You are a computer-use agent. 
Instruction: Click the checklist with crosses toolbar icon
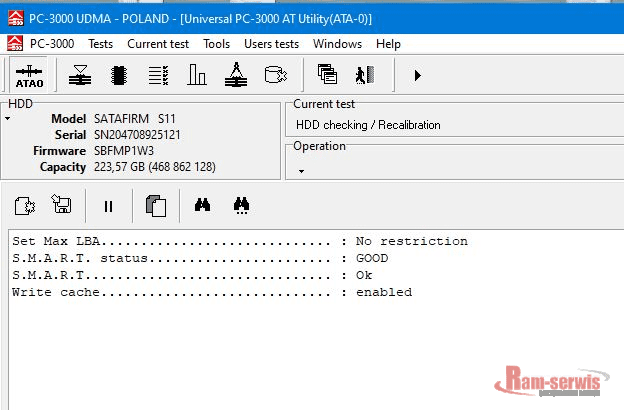point(158,75)
